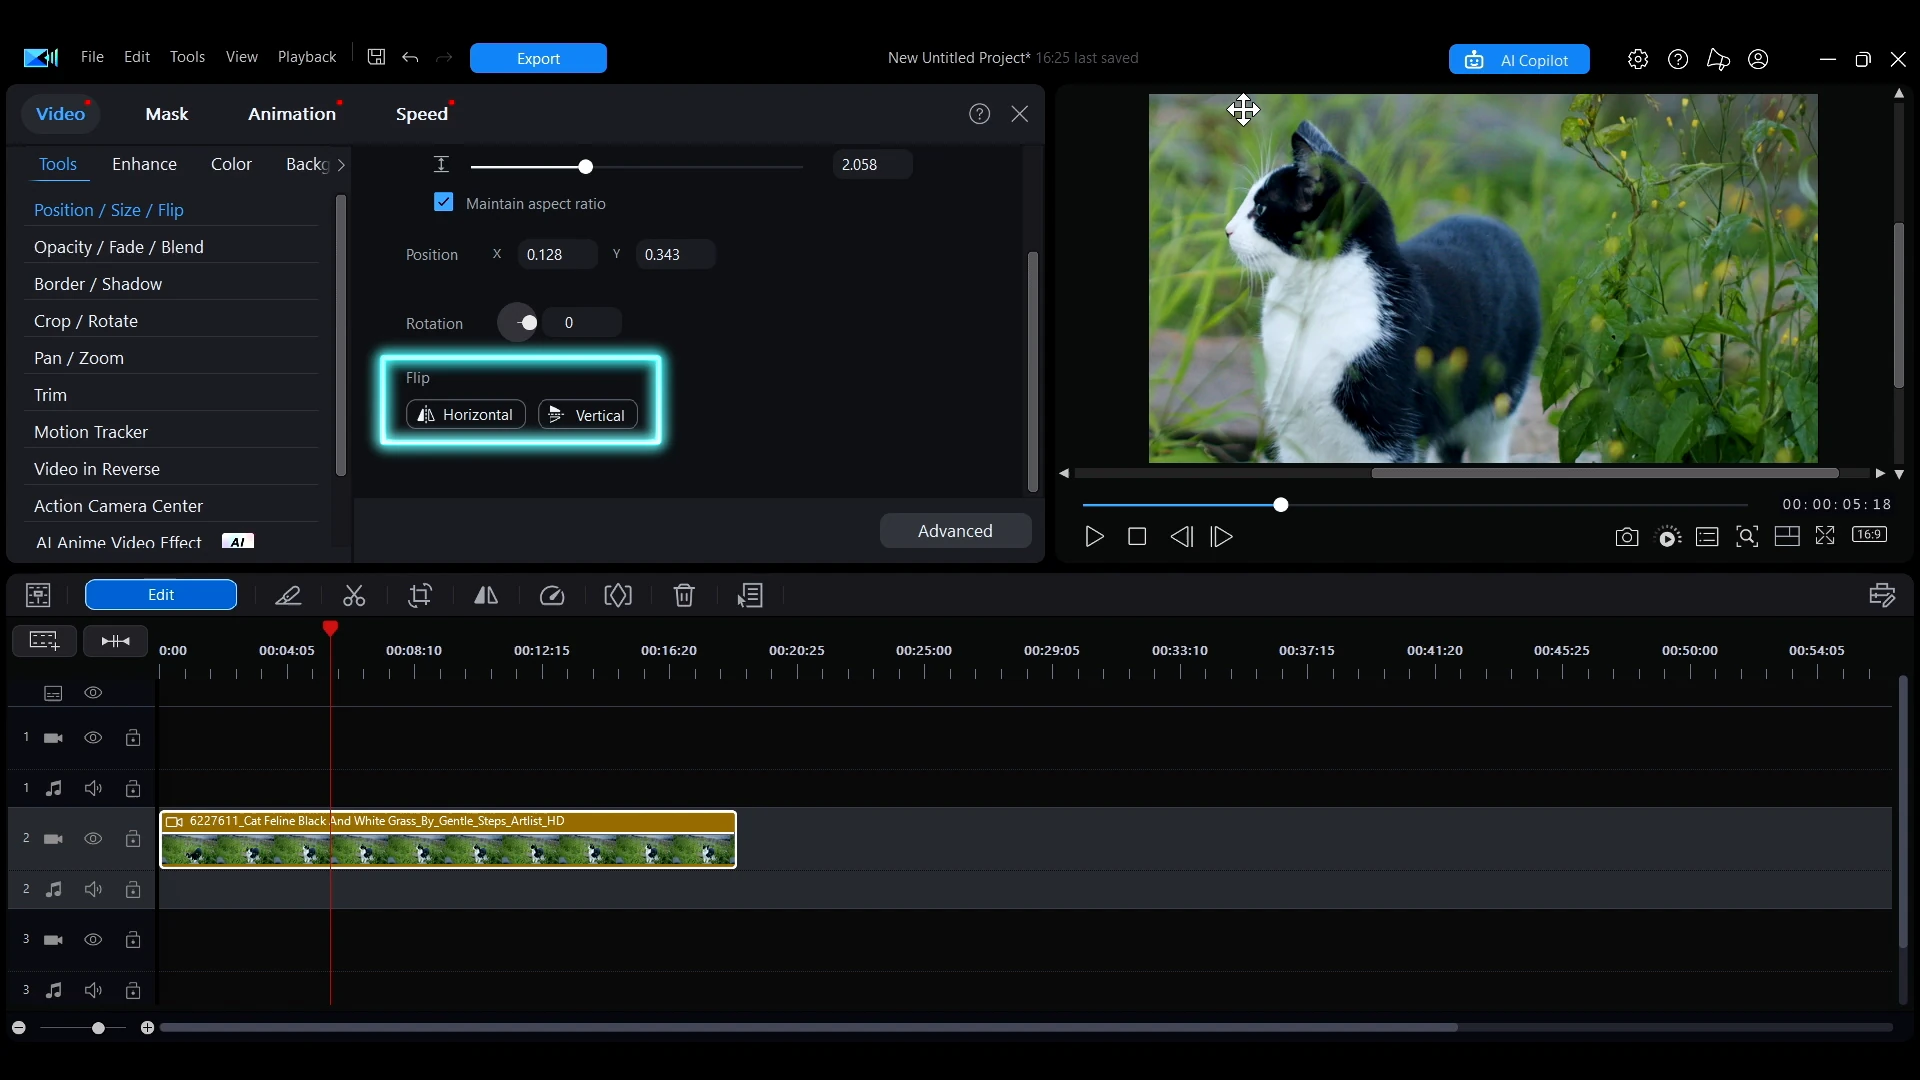Undo the last action
Viewport: 1920px width, 1080px height.
(410, 57)
